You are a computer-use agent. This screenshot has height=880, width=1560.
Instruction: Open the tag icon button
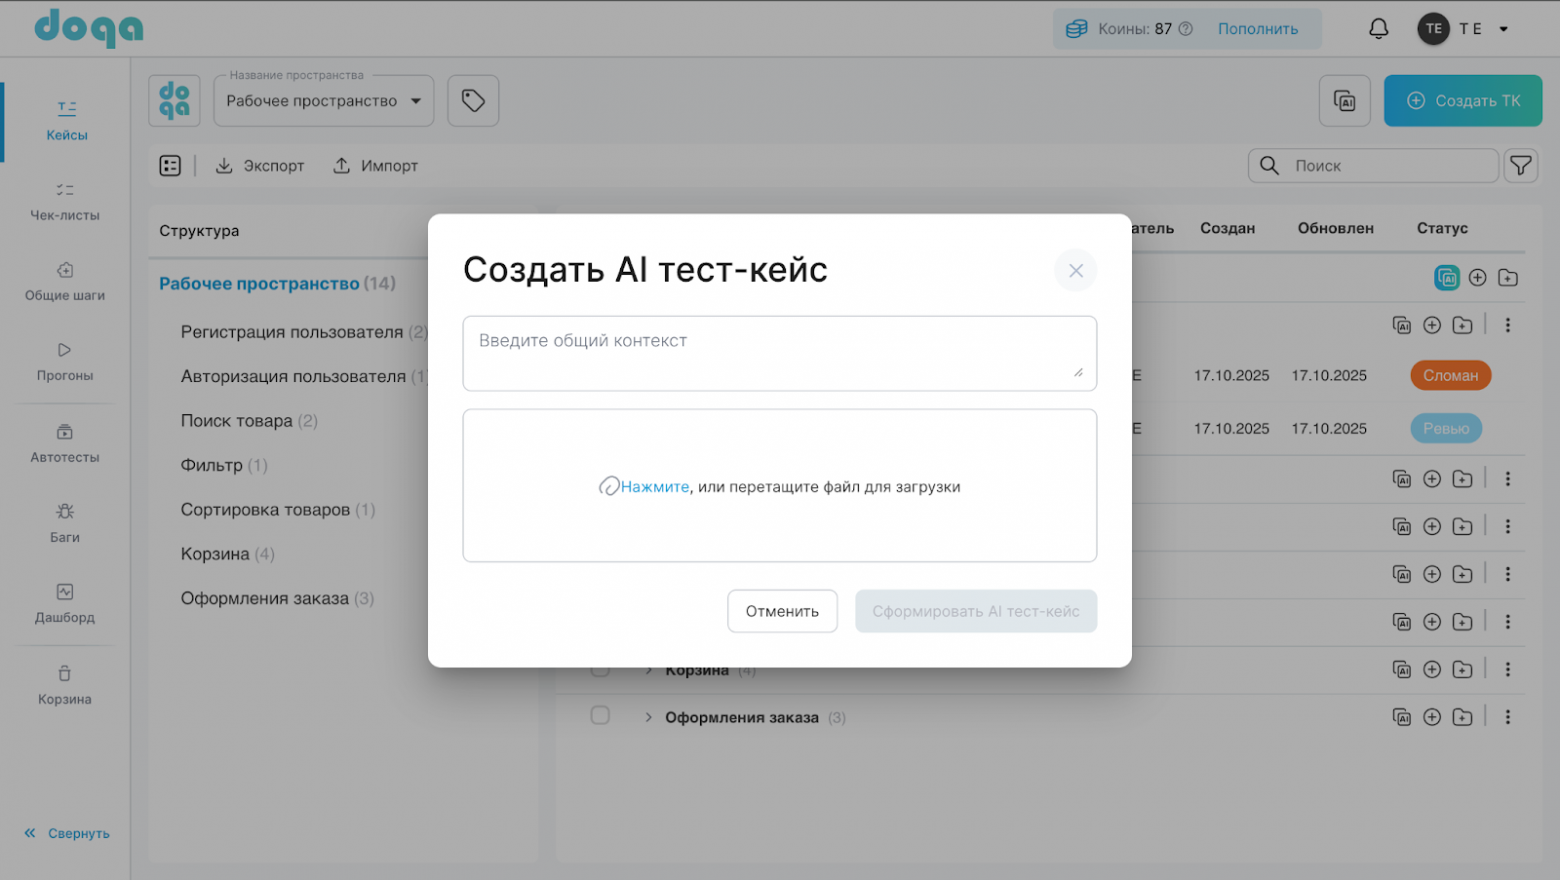473,101
